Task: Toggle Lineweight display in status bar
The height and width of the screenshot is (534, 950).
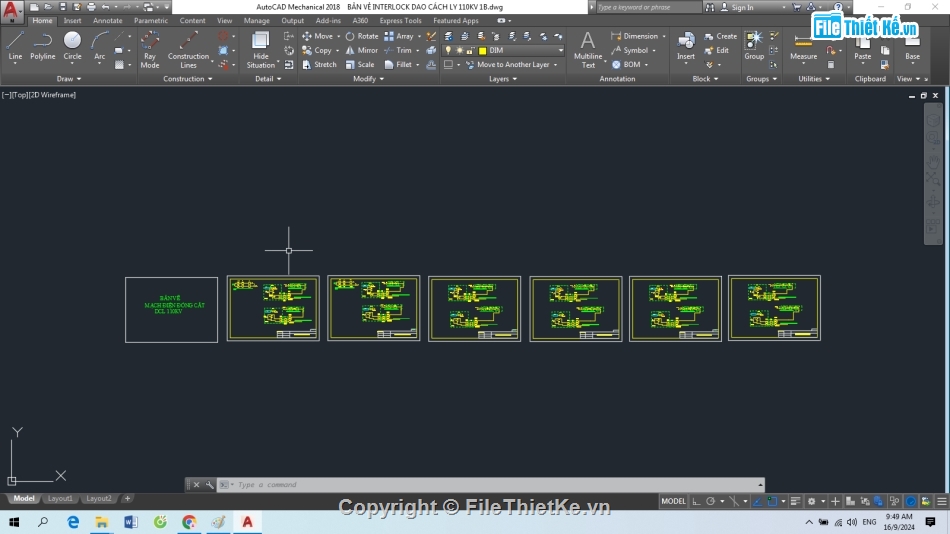Action: pyautogui.click(x=796, y=501)
